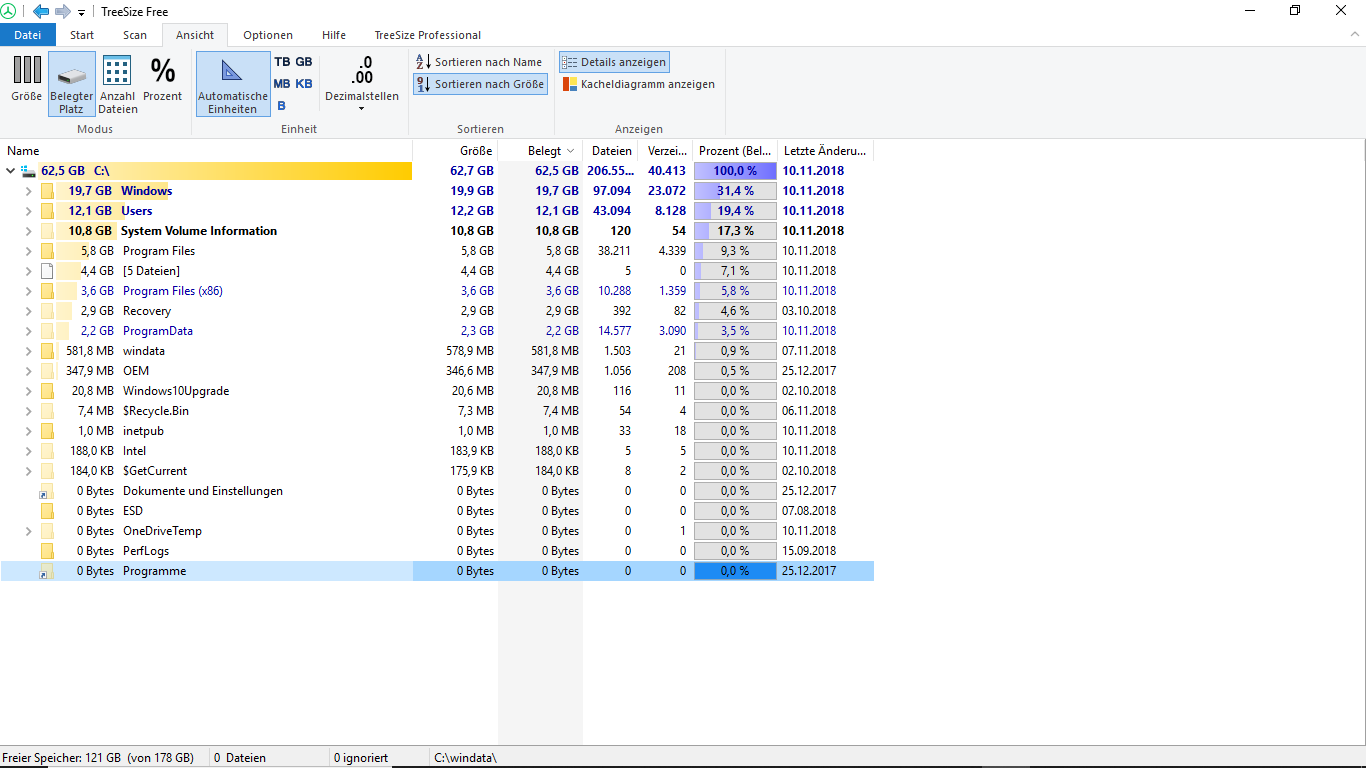Screen dimensions: 1366x768
Task: Expand the windata folder
Action: [28, 351]
